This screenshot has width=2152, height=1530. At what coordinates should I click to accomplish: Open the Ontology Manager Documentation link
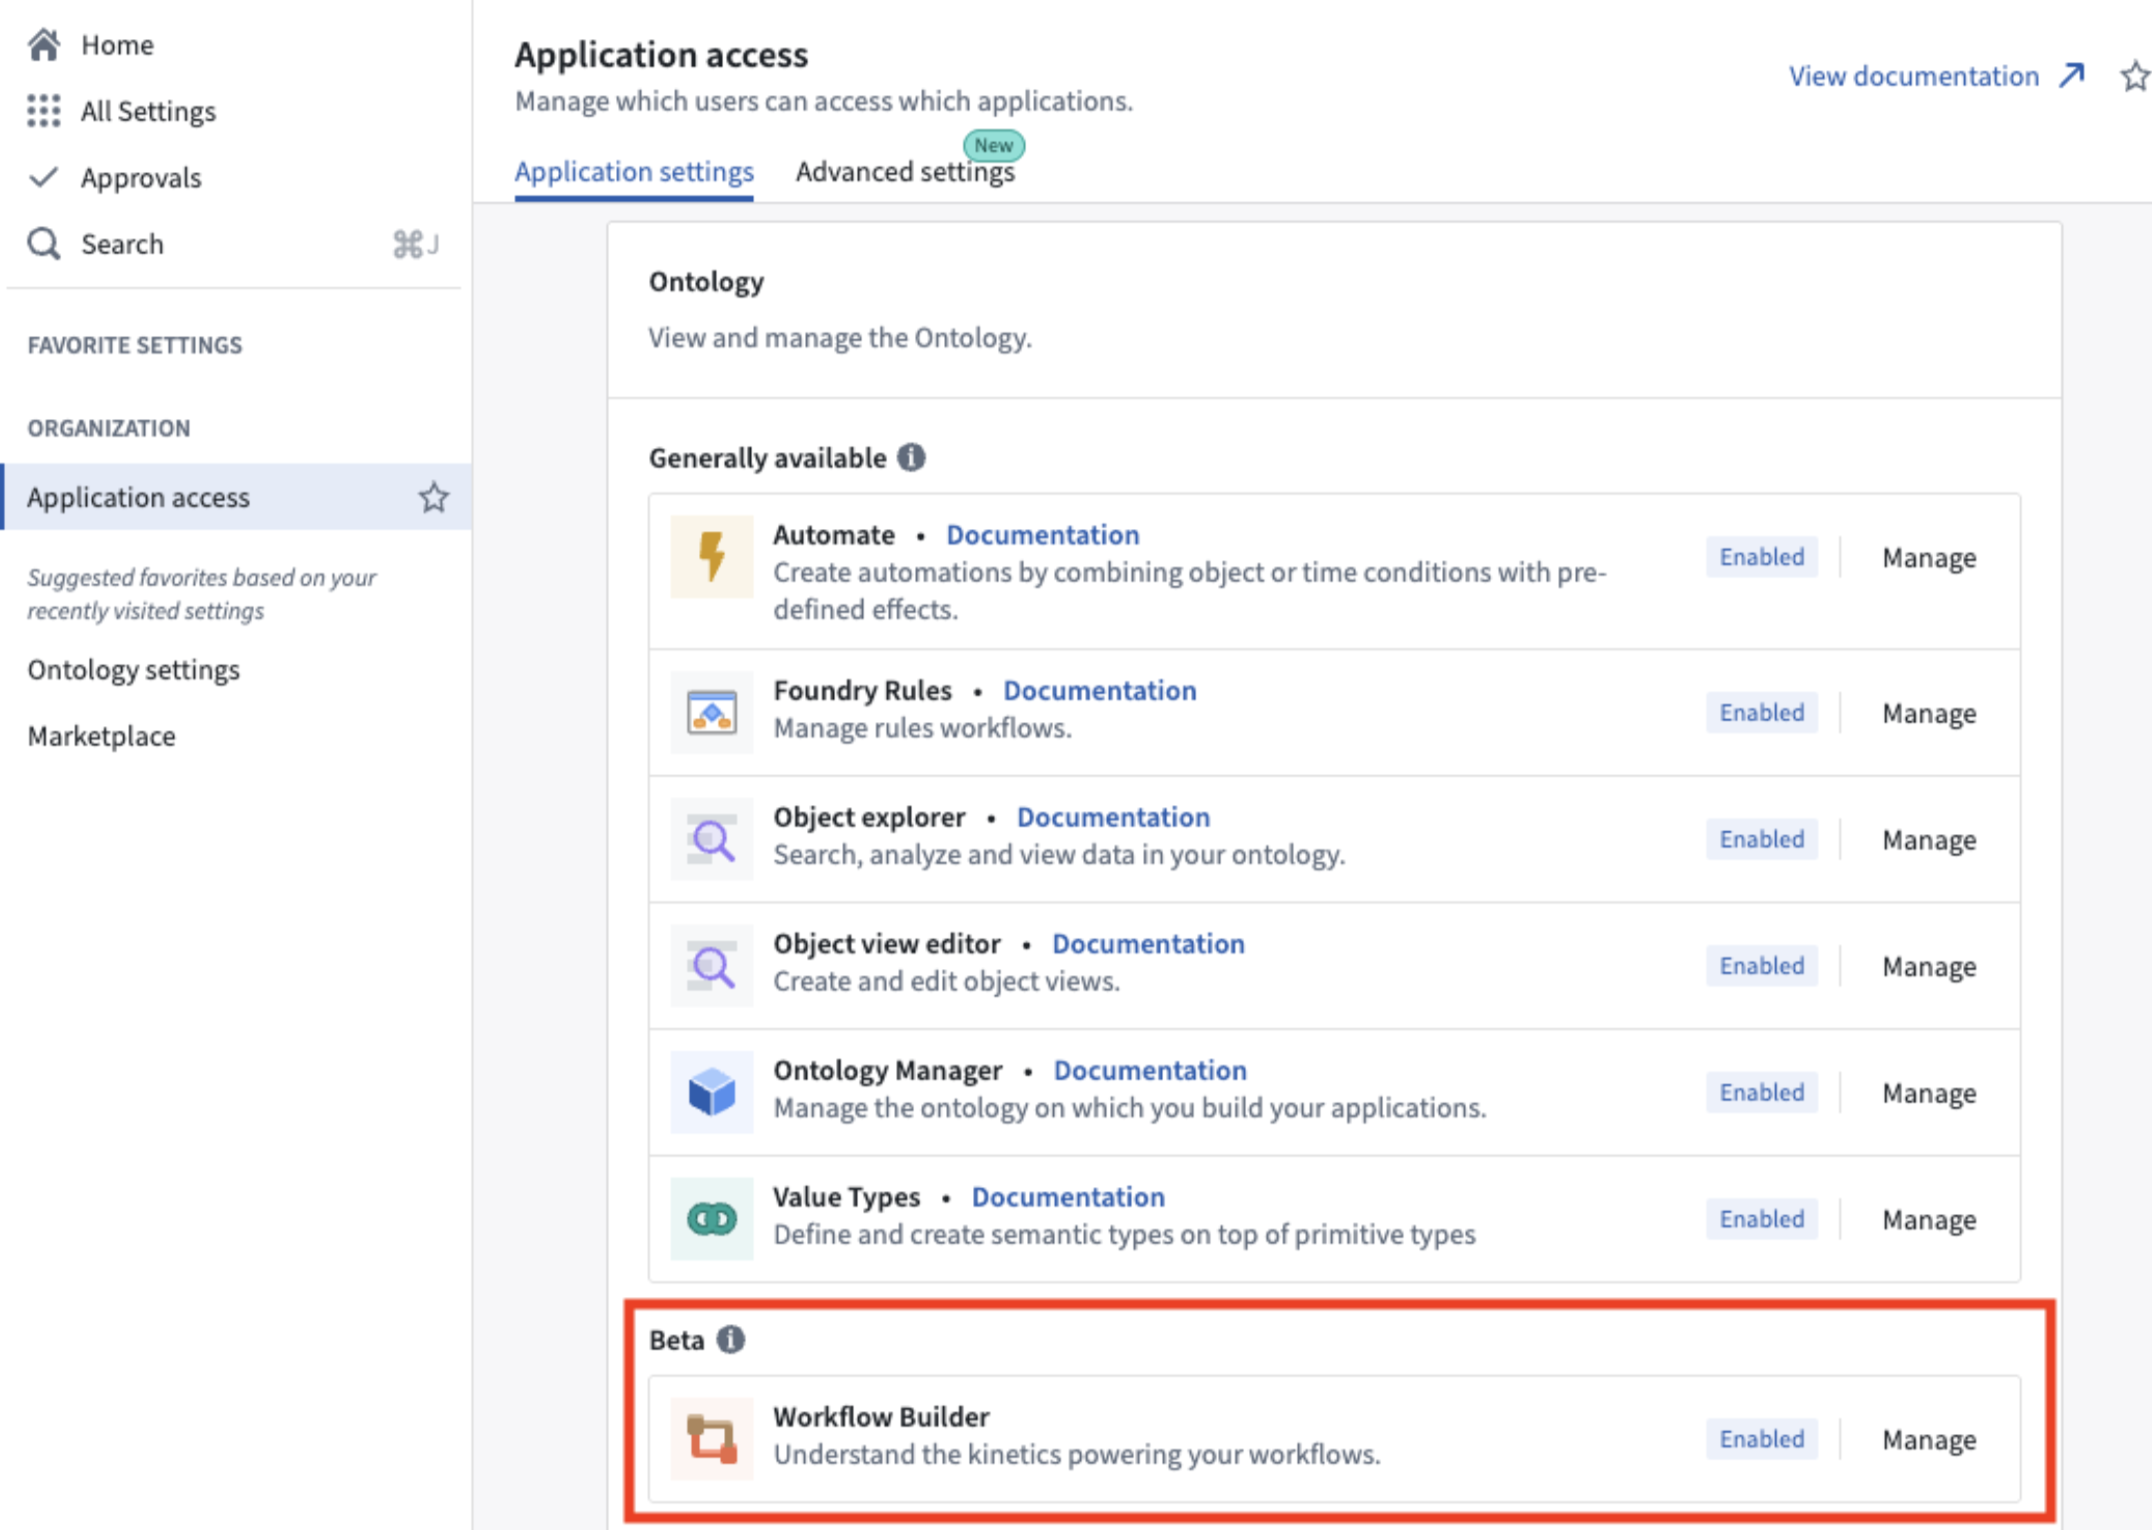point(1150,1070)
